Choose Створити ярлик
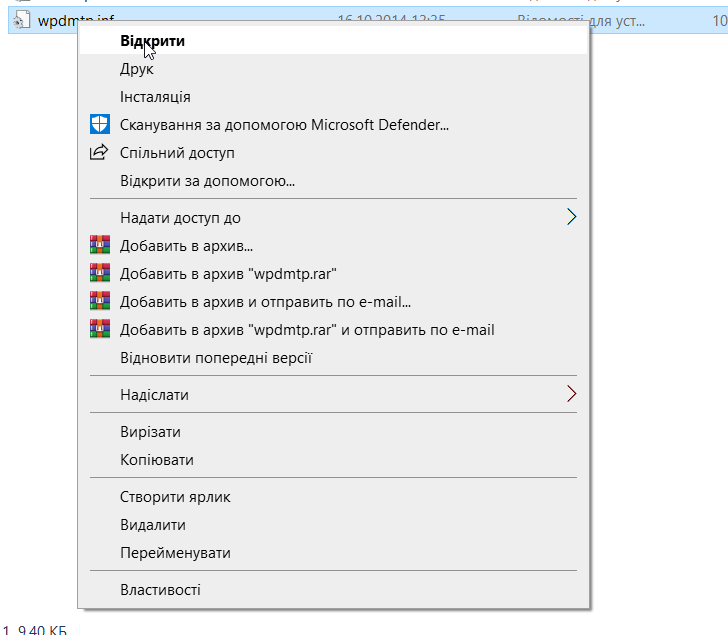This screenshot has width=728, height=635. click(x=333, y=496)
